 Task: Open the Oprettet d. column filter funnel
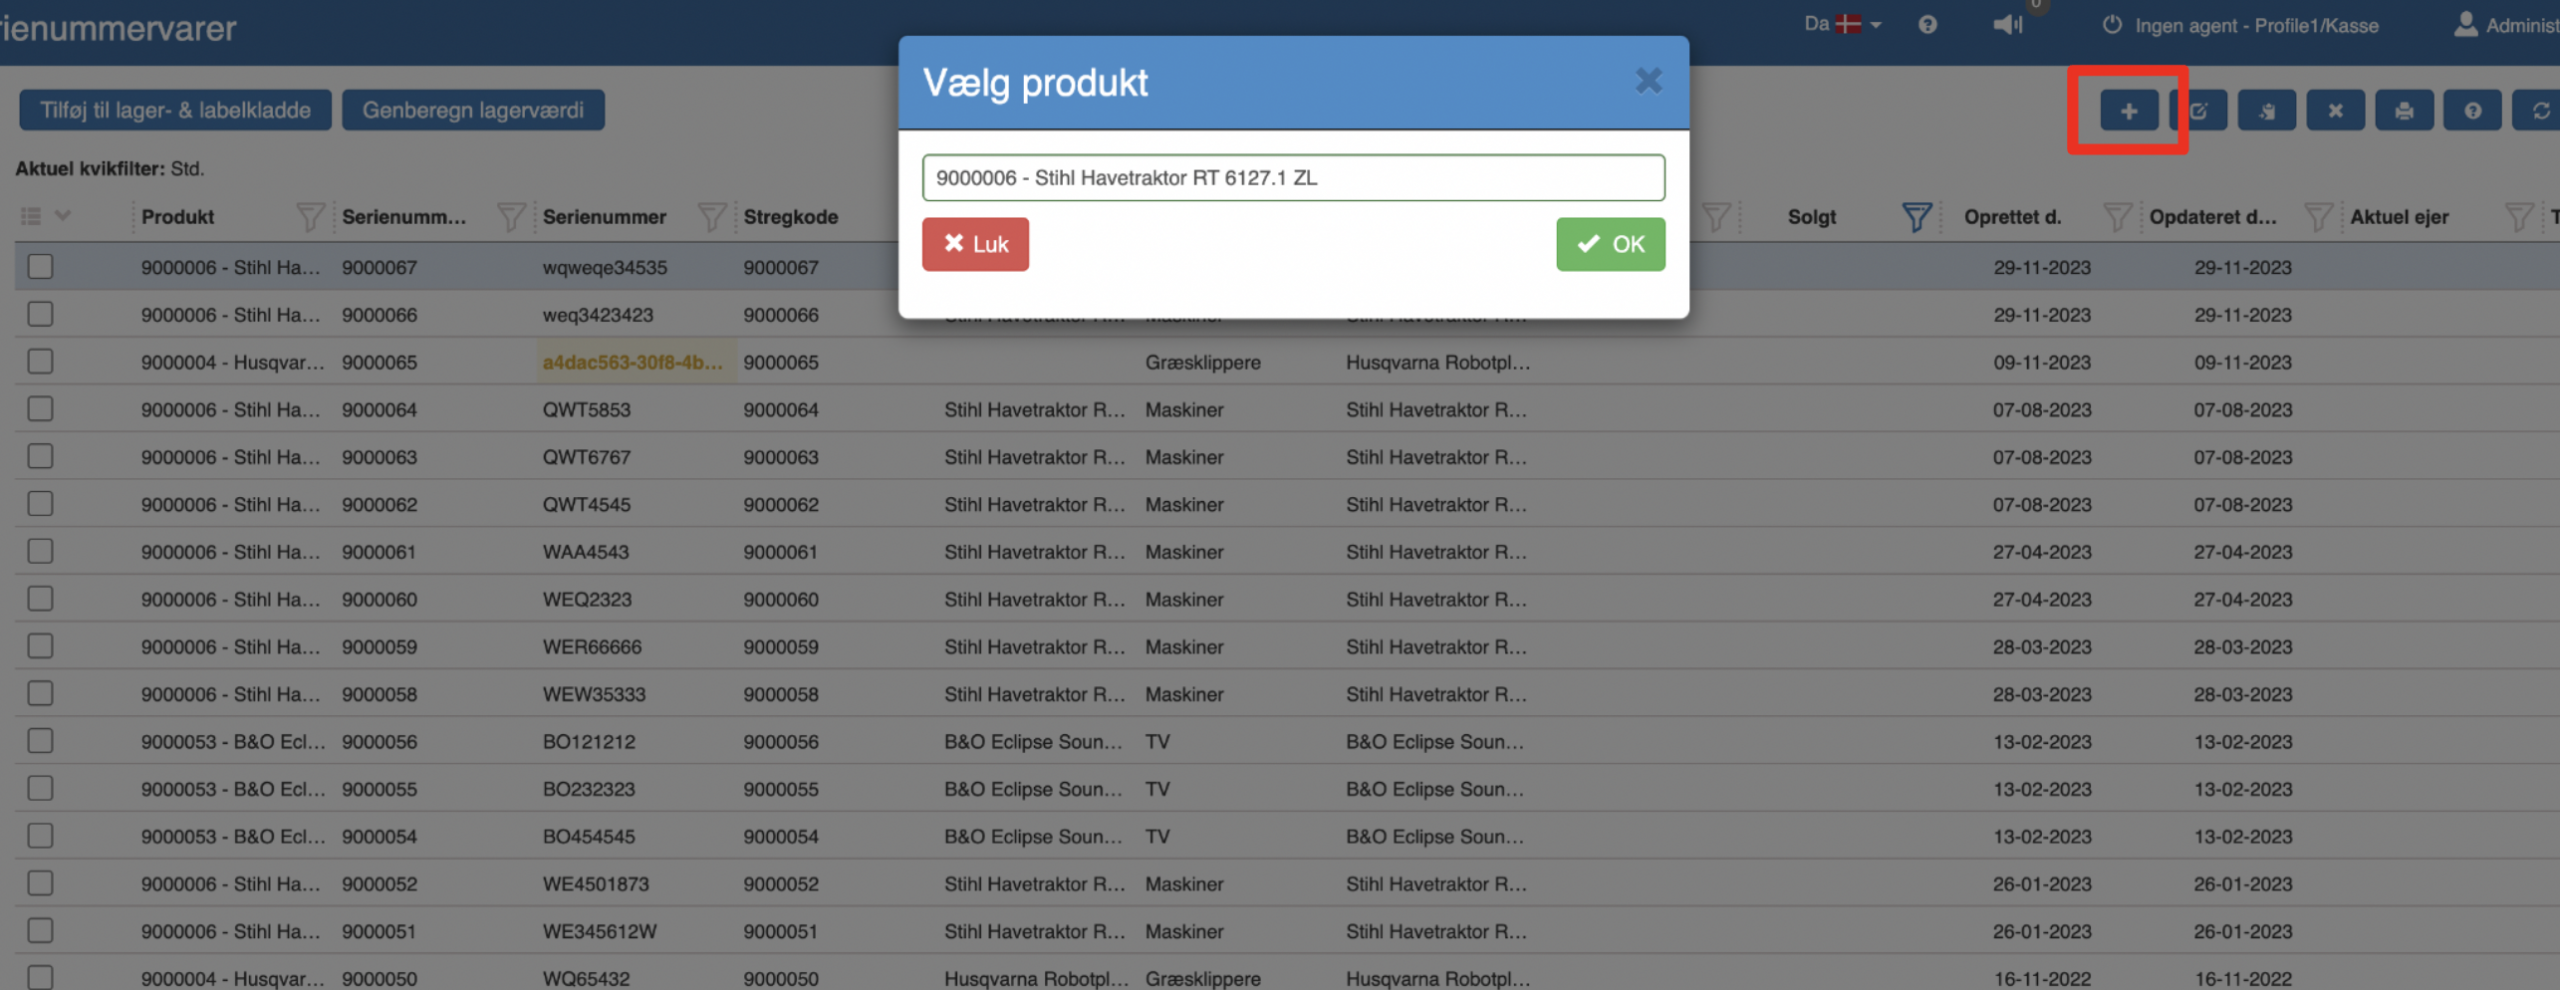pos(2117,217)
